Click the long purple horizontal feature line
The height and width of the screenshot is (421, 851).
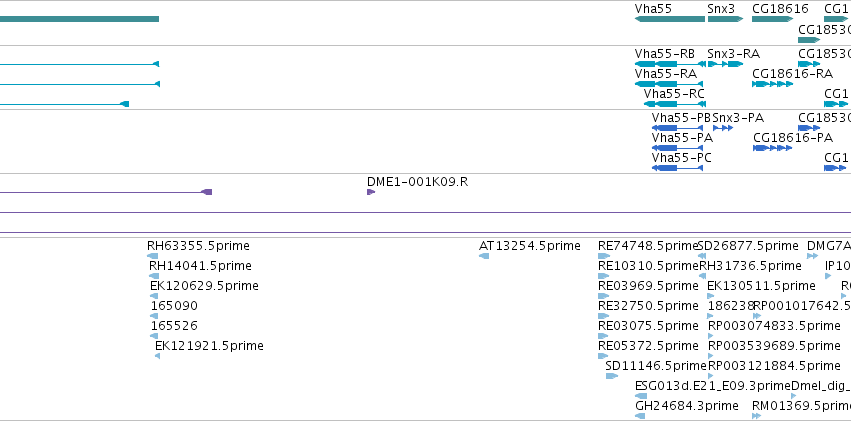tap(425, 212)
